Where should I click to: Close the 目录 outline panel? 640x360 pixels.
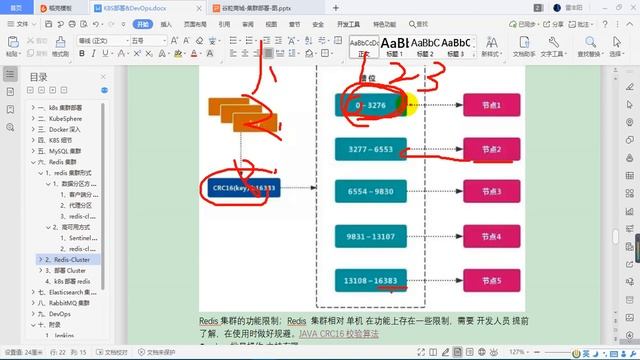103,76
